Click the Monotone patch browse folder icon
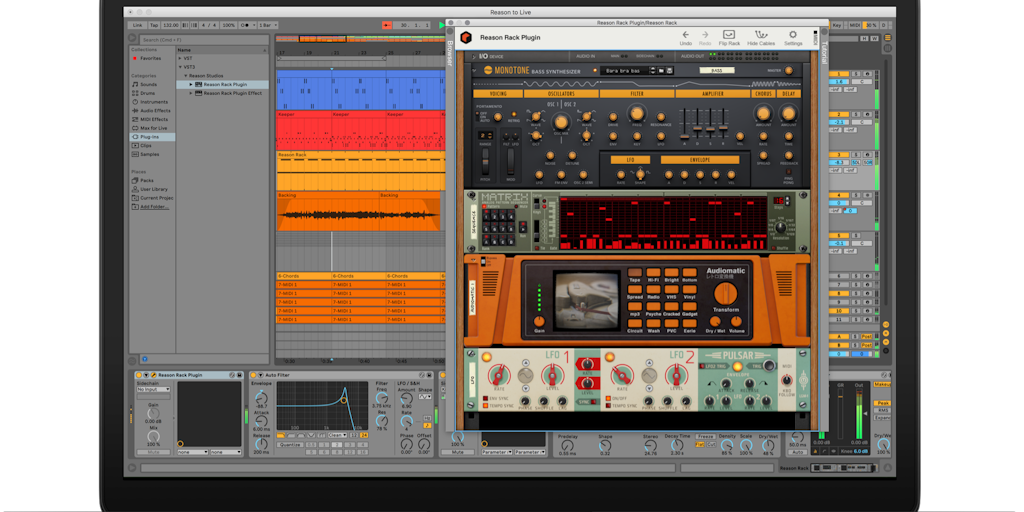 (661, 71)
